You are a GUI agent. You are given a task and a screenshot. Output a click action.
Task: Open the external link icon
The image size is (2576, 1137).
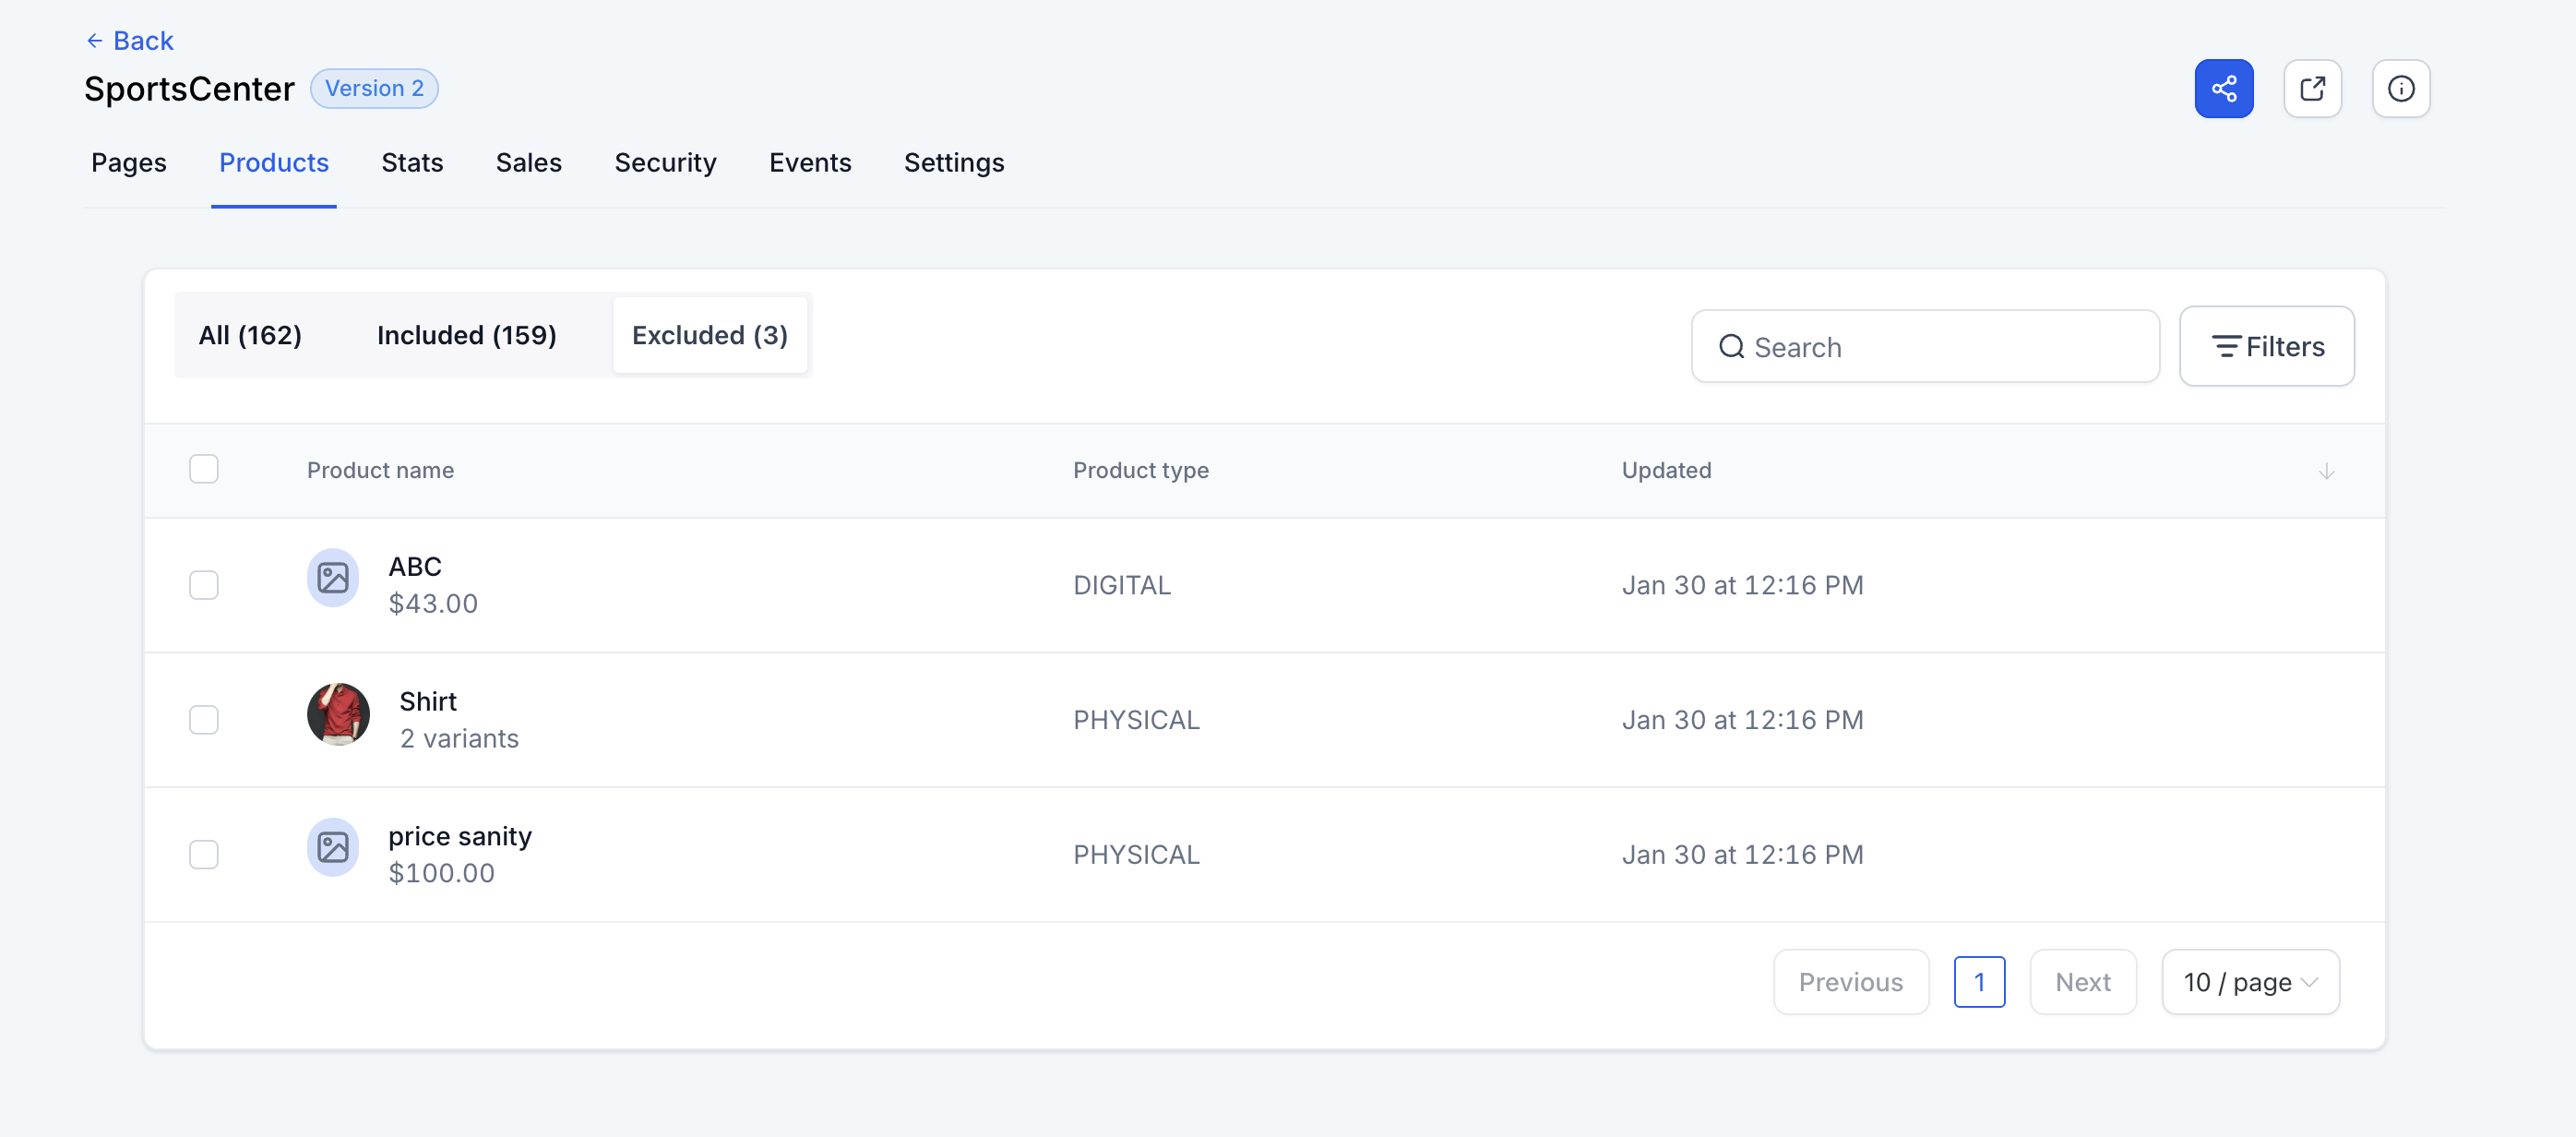(2312, 89)
